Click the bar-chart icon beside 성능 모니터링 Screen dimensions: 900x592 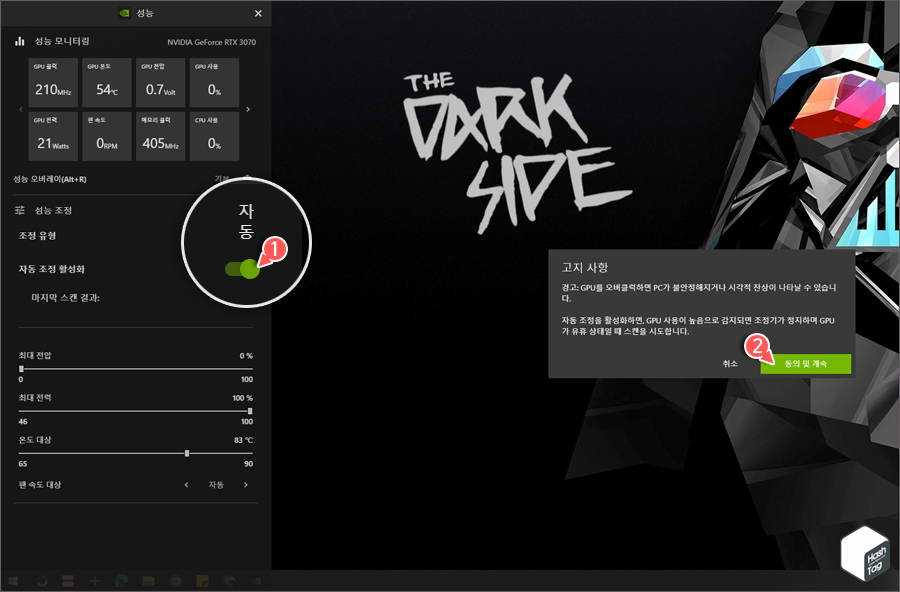click(20, 41)
